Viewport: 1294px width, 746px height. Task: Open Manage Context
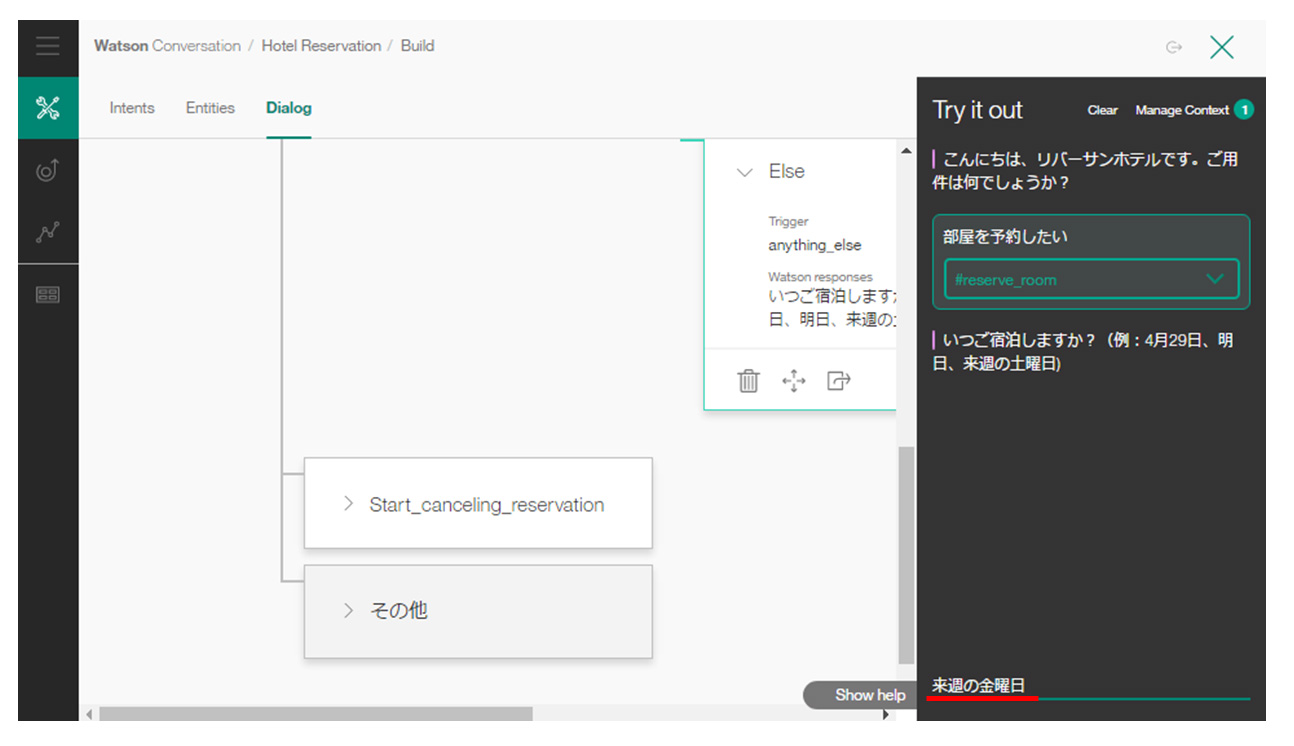1182,110
